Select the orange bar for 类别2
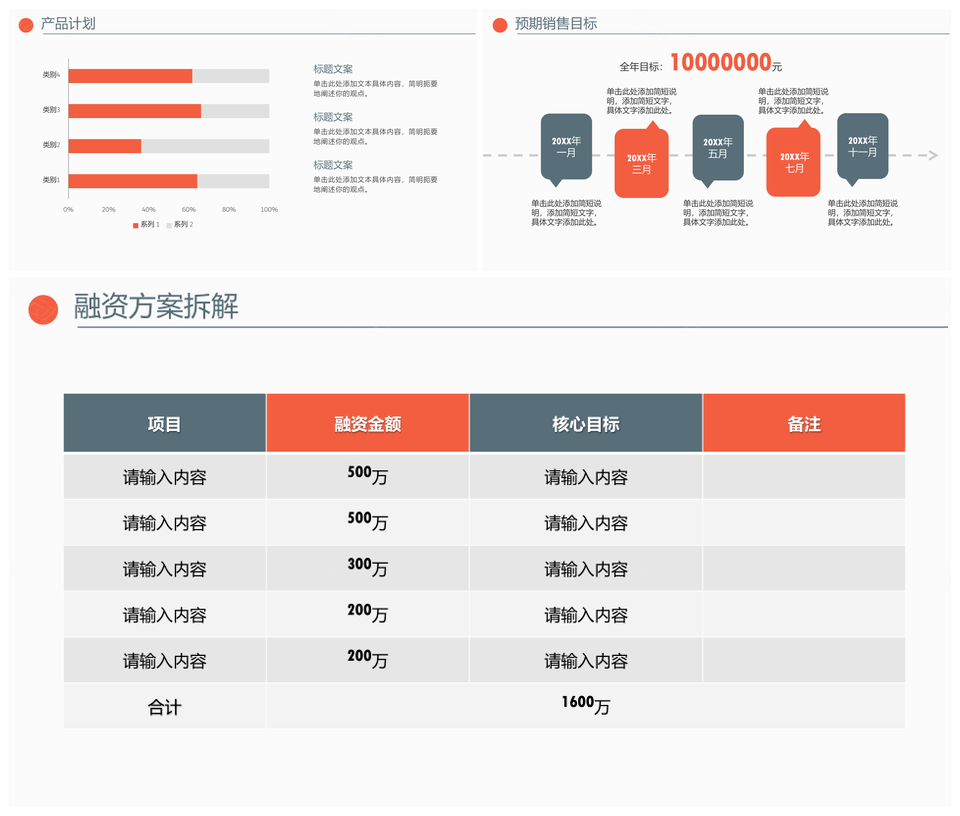 (105, 145)
